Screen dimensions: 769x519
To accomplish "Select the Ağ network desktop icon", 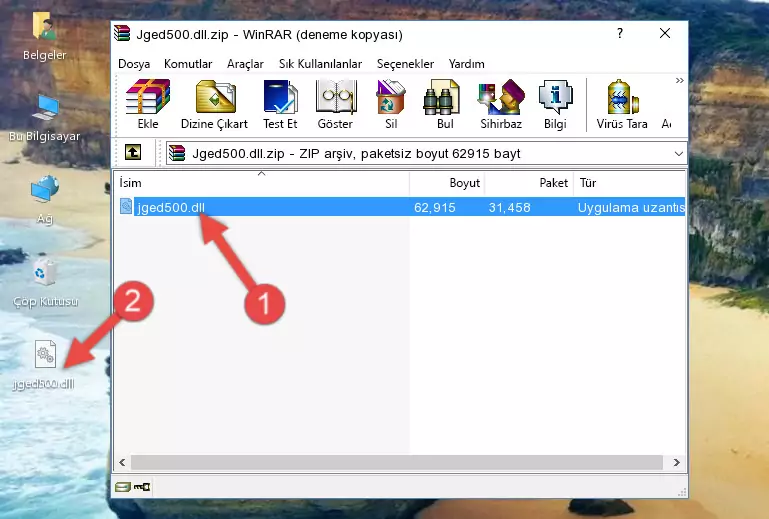I will 45,200.
